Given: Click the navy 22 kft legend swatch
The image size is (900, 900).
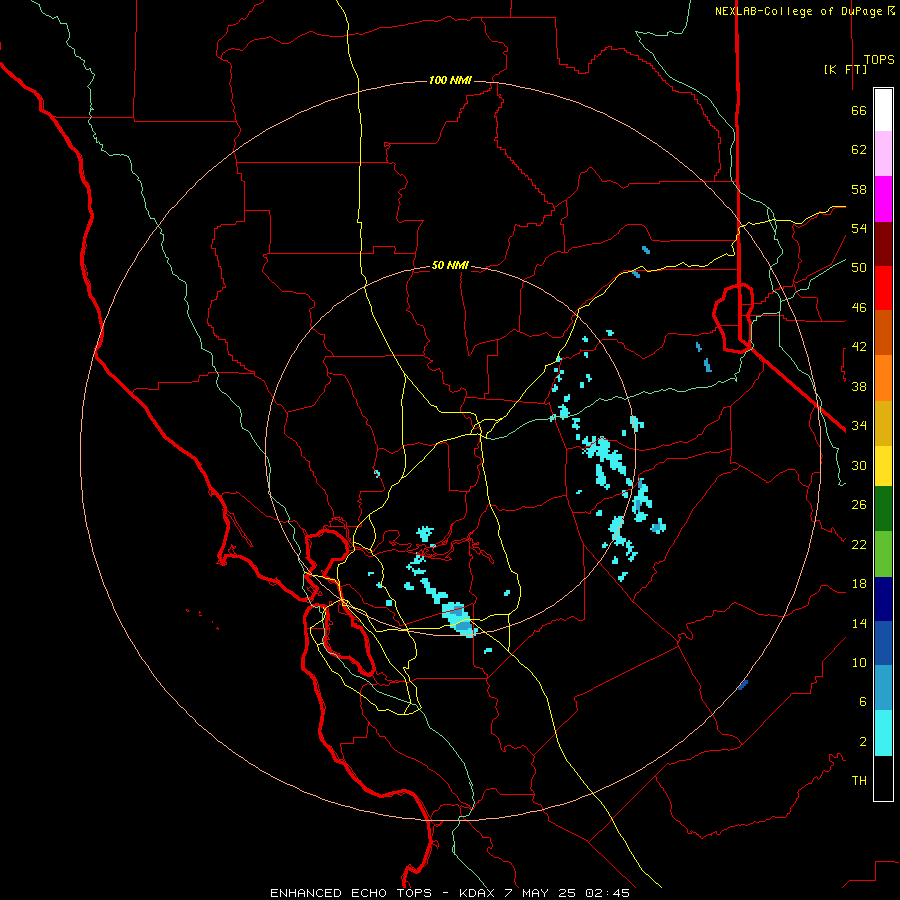Looking at the screenshot, I should pos(883,599).
